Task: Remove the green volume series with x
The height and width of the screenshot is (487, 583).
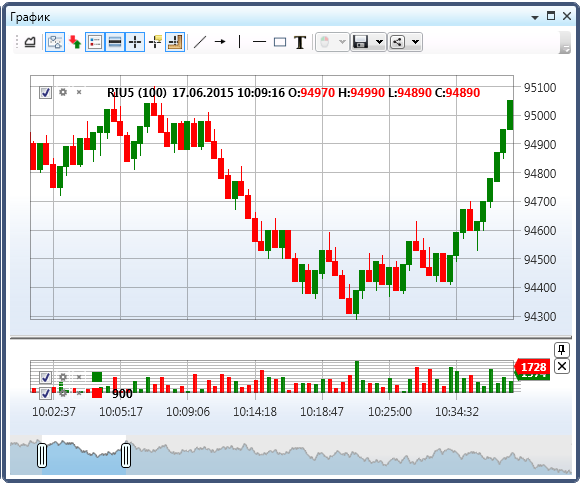Action: (79, 377)
